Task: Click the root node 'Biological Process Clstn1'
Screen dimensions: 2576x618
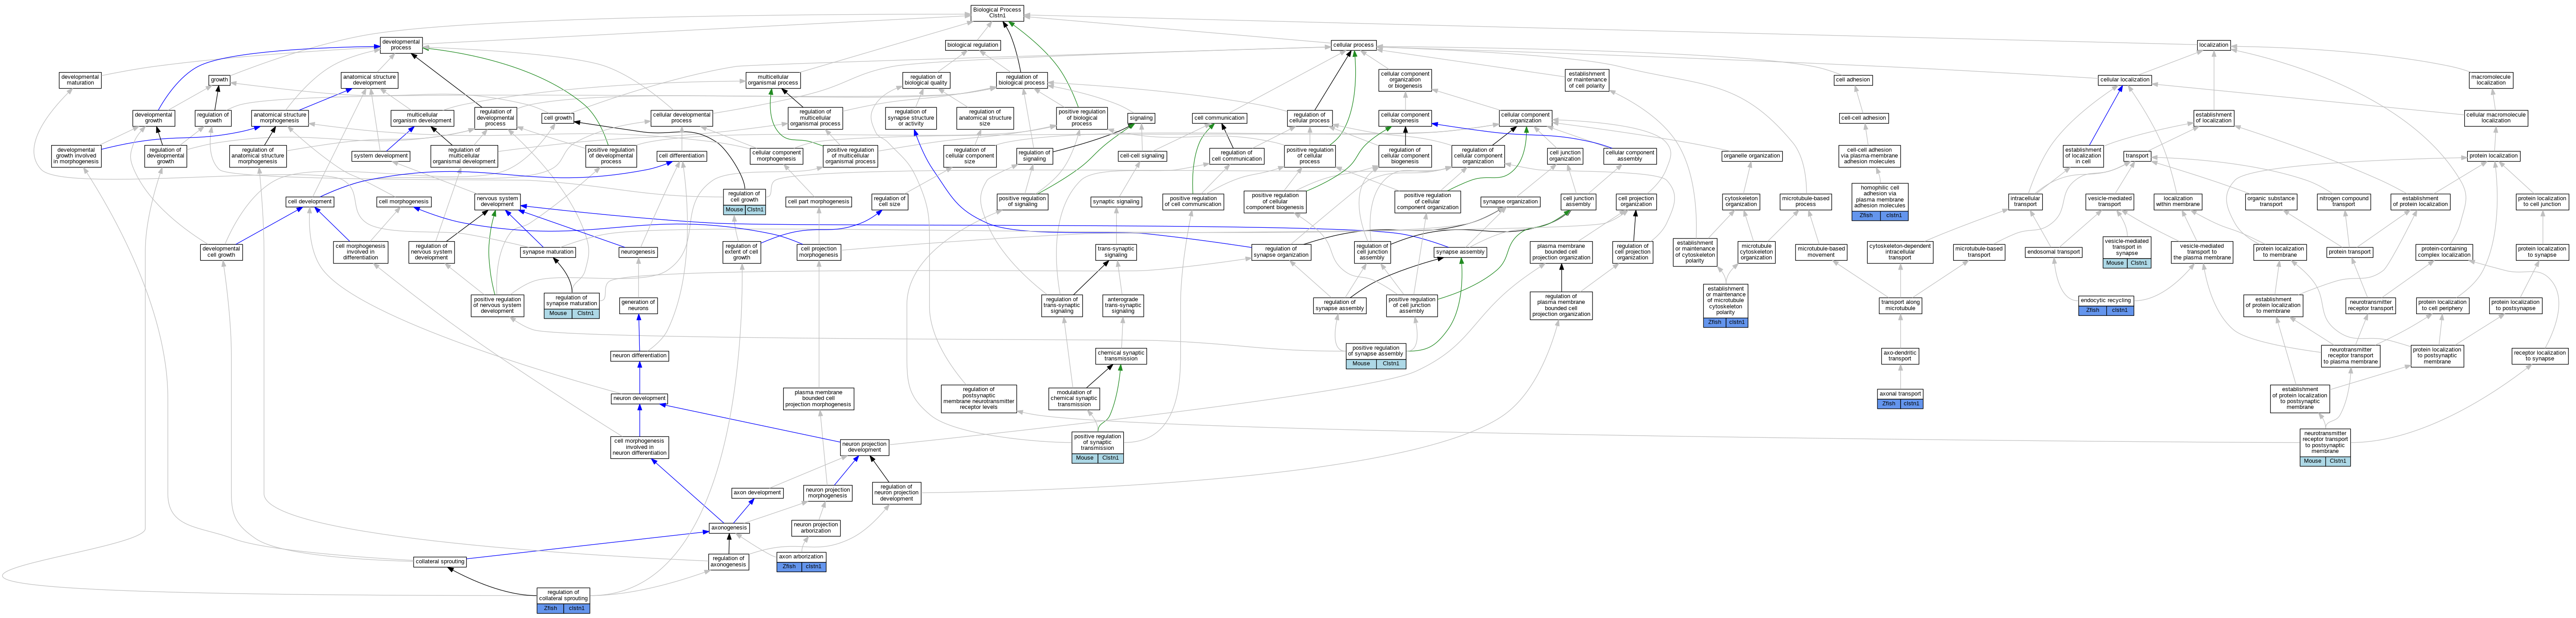Action: 997,12
